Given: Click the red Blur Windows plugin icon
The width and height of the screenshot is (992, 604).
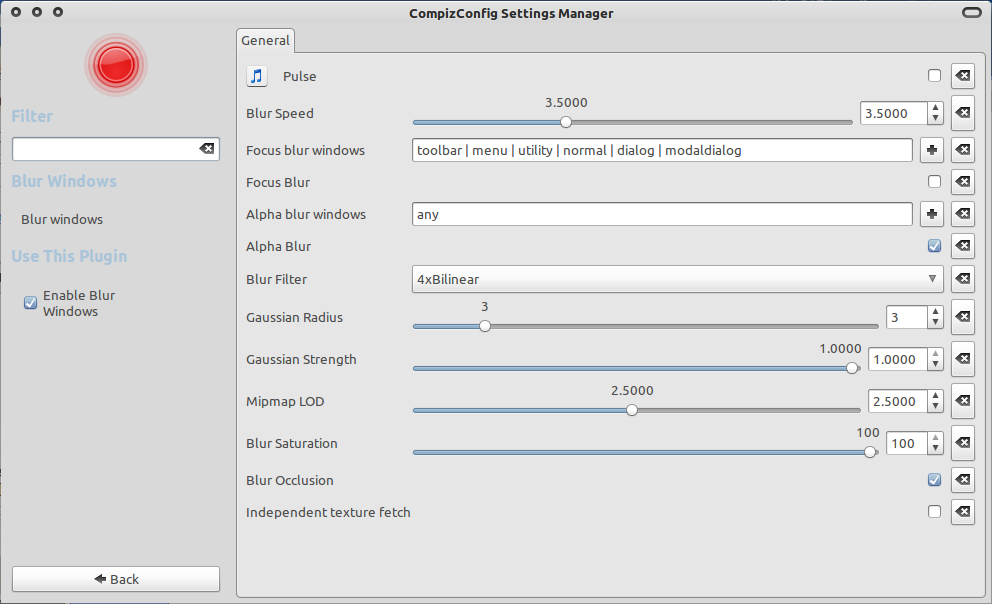Looking at the screenshot, I should [x=115, y=65].
